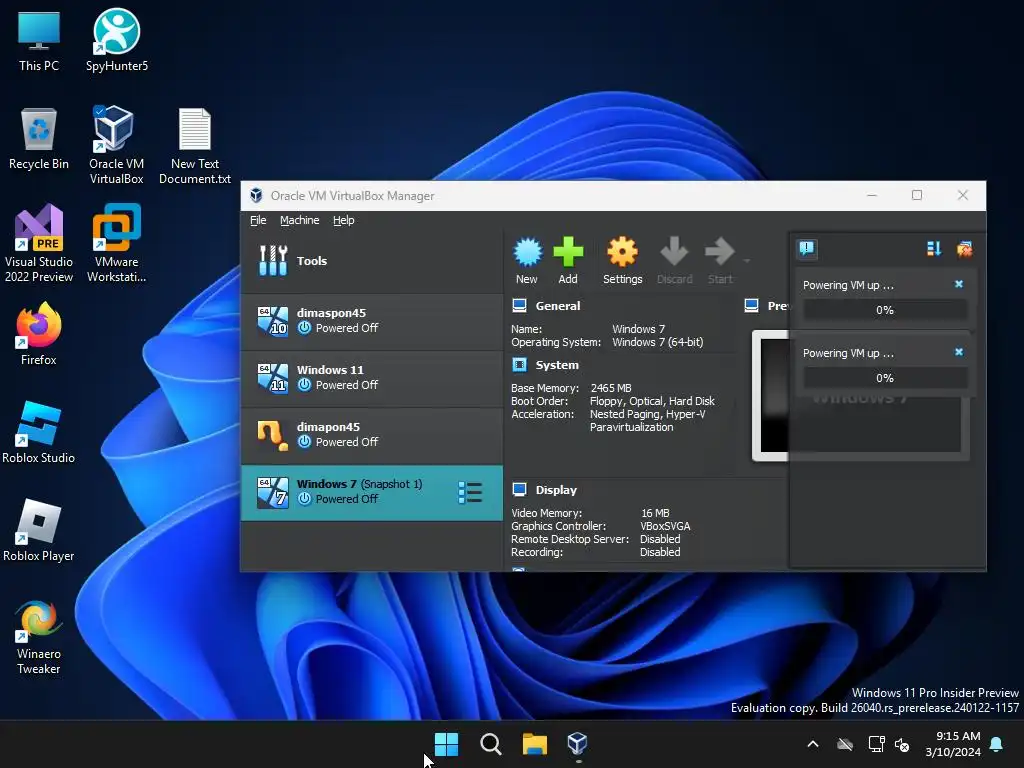This screenshot has width=1024, height=768.
Task: Open New Text Document.txt file
Action: pyautogui.click(x=195, y=146)
